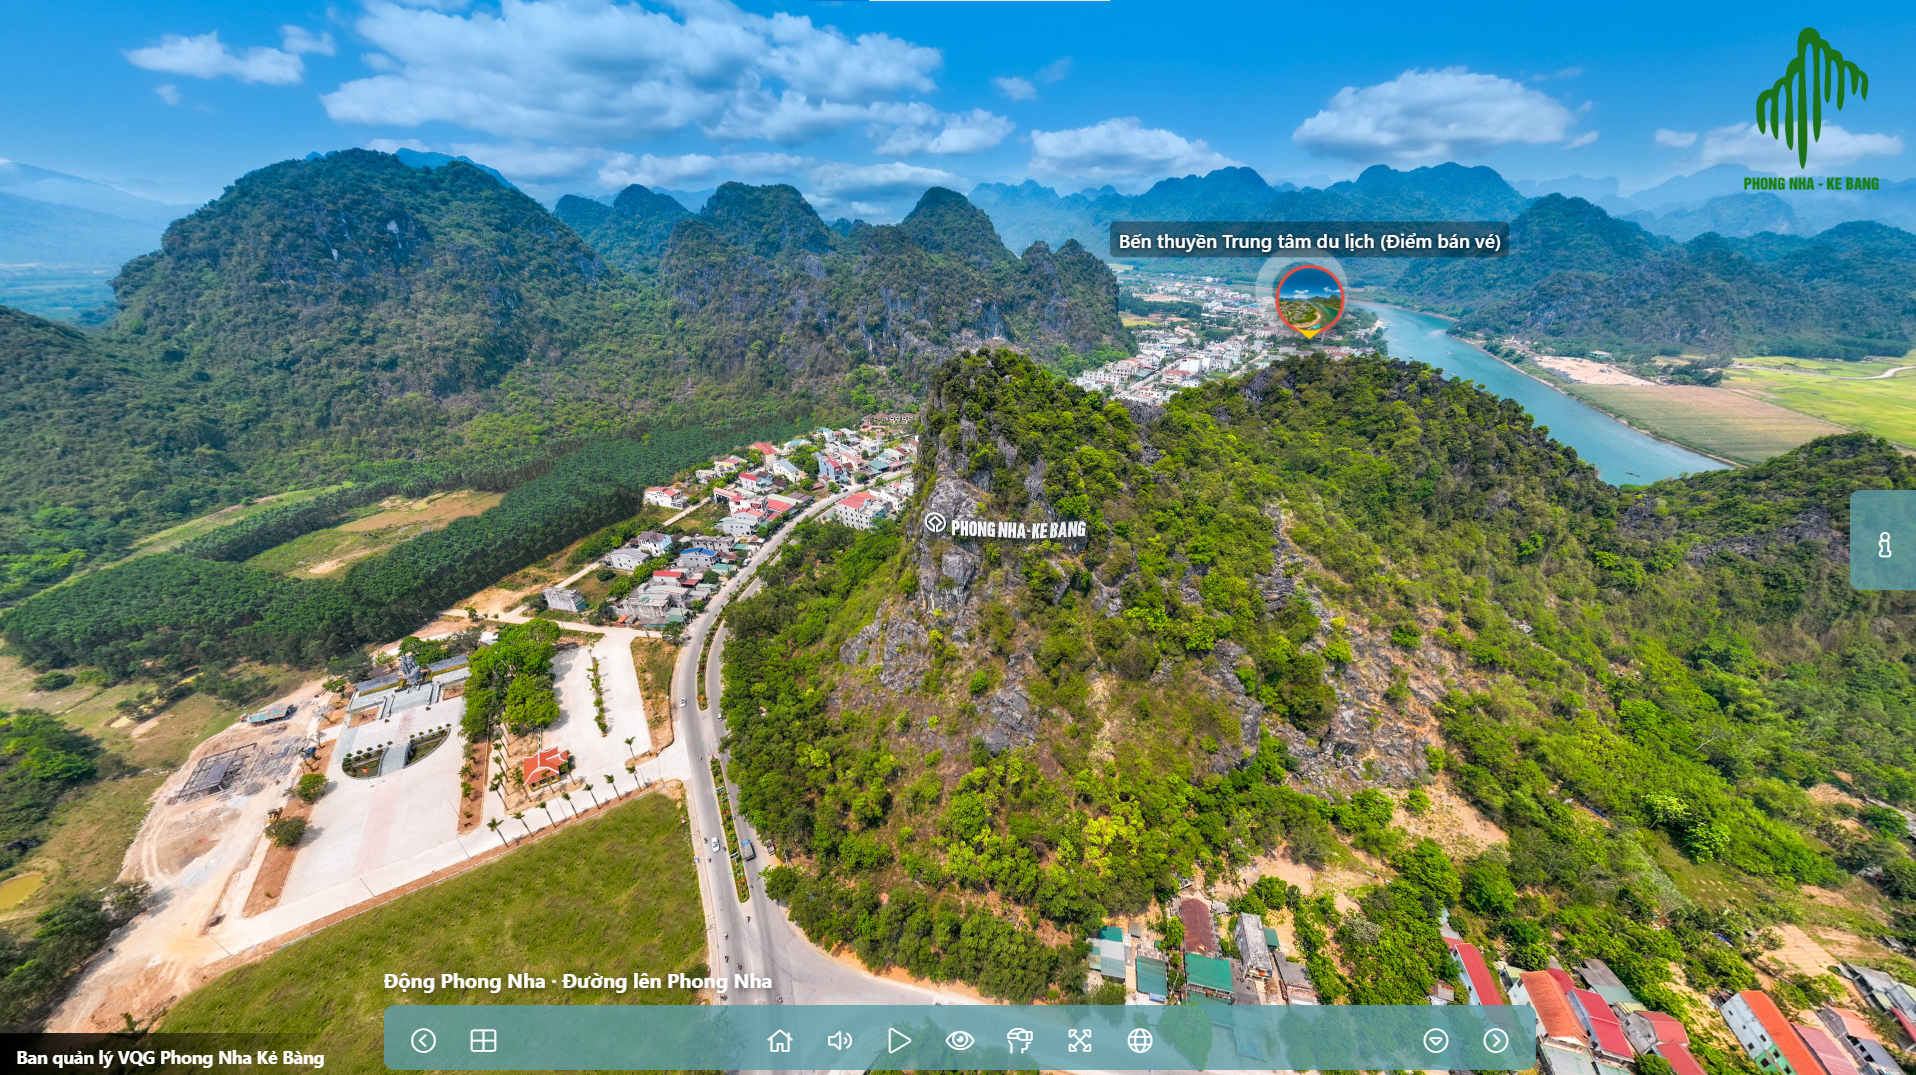The image size is (1916, 1075).
Task: Click the loading progress bar at top
Action: pyautogui.click(x=989, y=1)
